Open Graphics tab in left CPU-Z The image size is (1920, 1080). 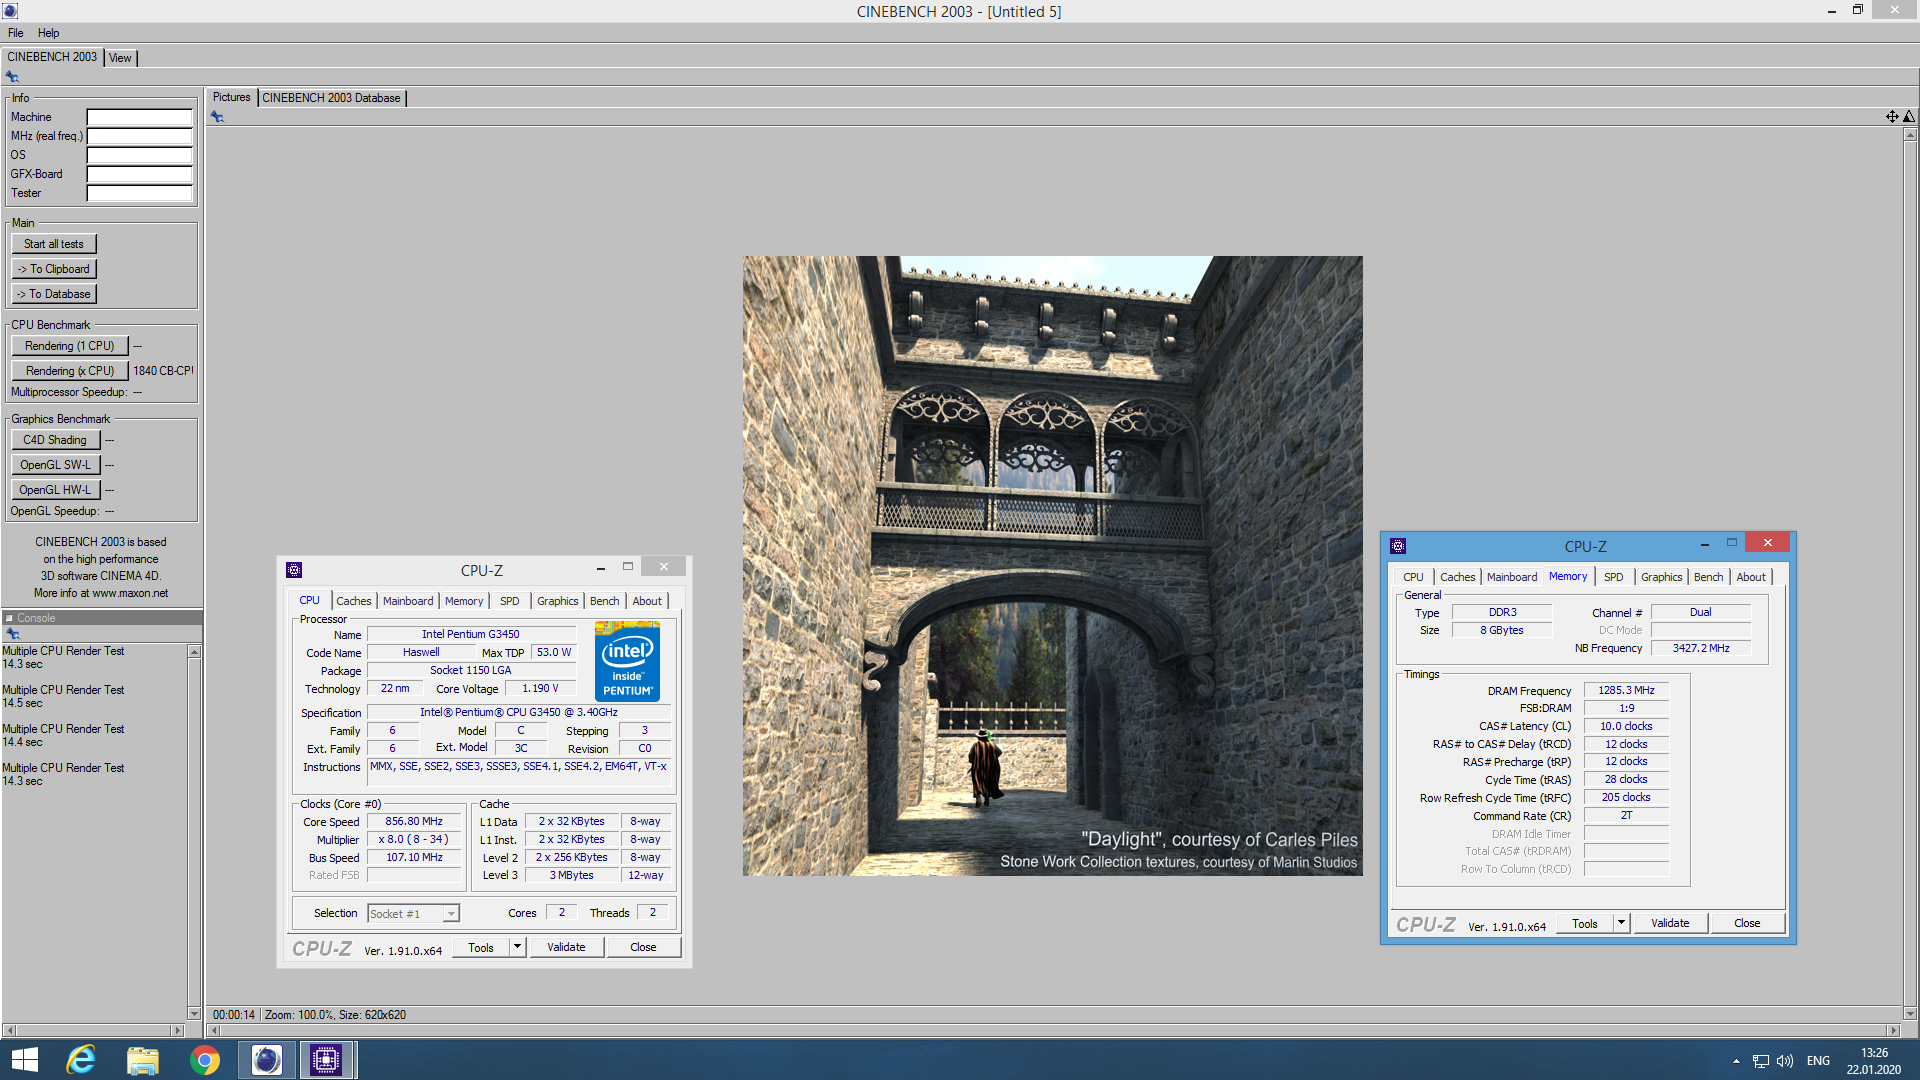[558, 601]
